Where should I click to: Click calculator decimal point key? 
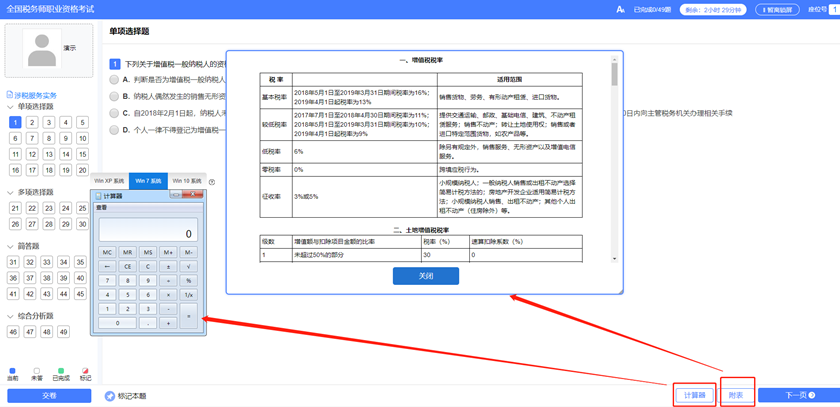(148, 323)
